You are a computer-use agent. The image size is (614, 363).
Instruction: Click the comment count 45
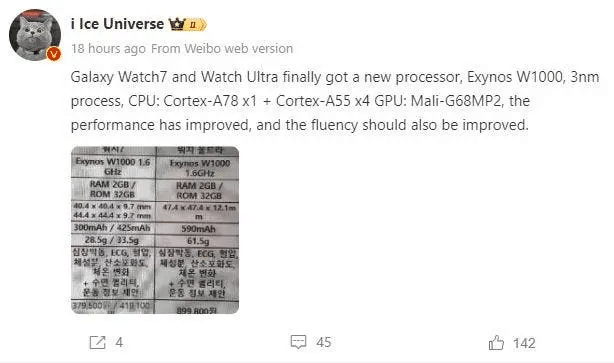pos(323,342)
